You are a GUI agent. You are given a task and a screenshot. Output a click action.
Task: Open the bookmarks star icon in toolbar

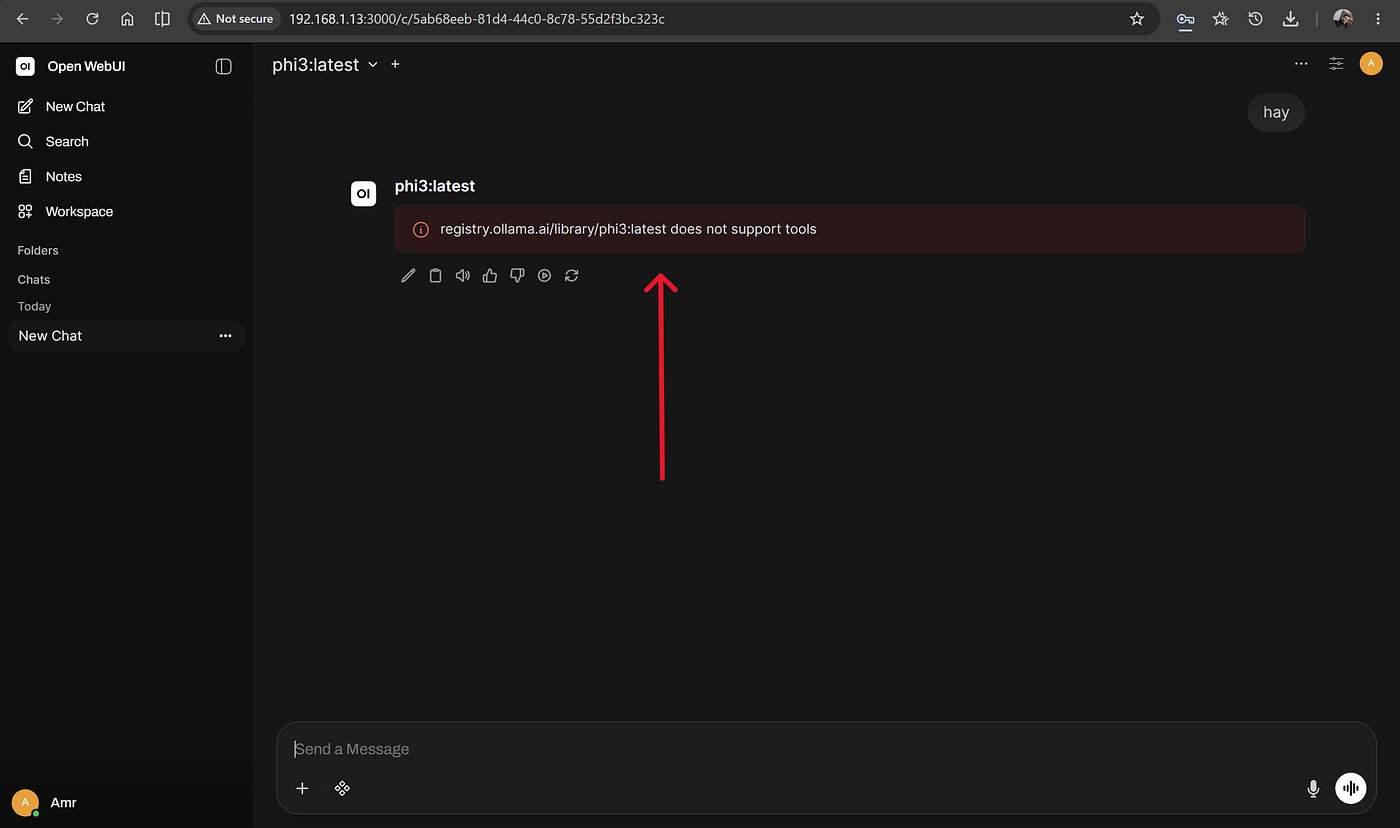point(1220,19)
